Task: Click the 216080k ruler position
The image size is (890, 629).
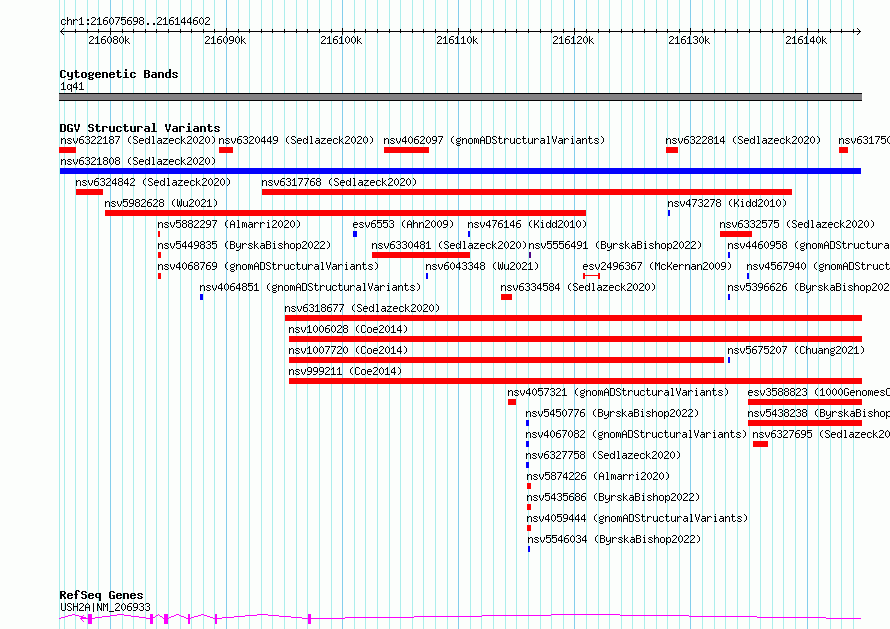Action: pyautogui.click(x=109, y=41)
